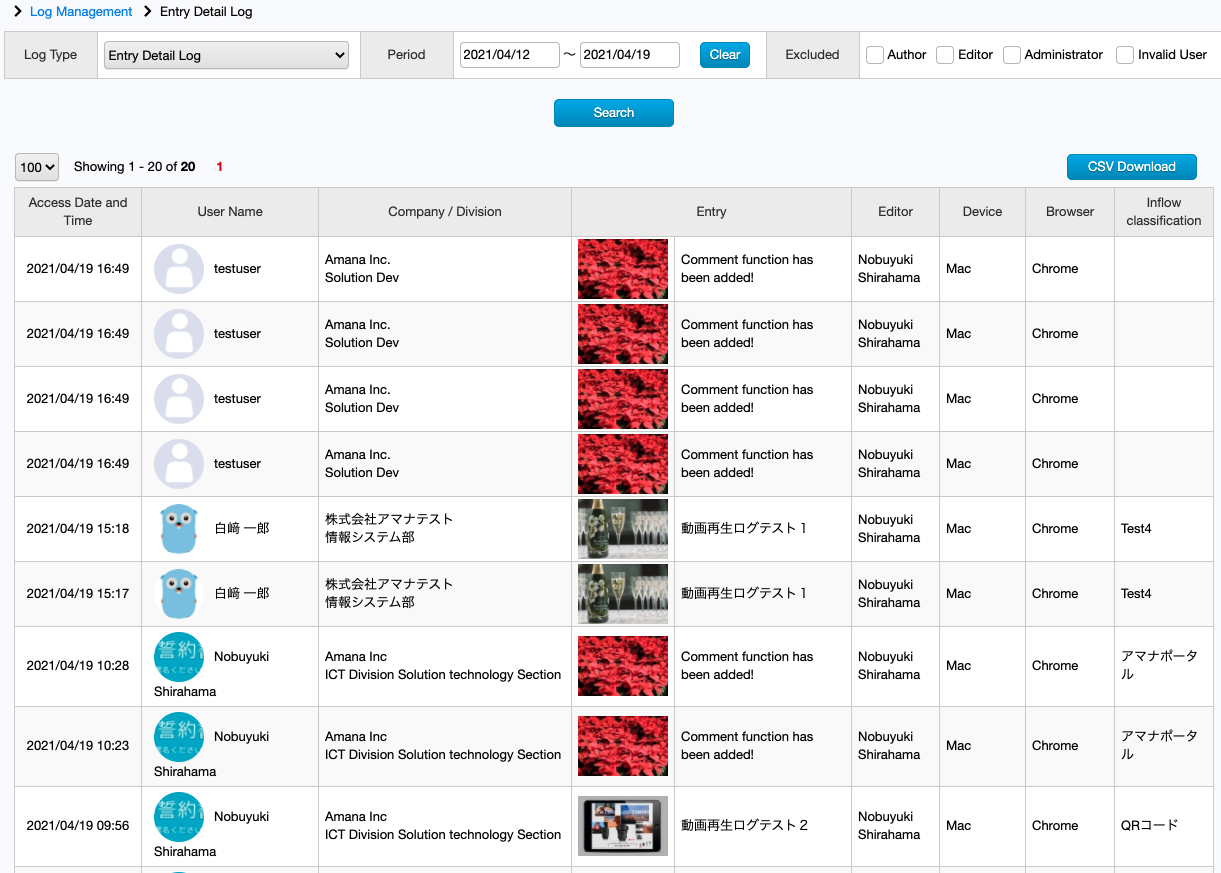Open the red flowers thumbnail at 10:23
Viewport: 1221px width, 873px height.
pos(623,746)
